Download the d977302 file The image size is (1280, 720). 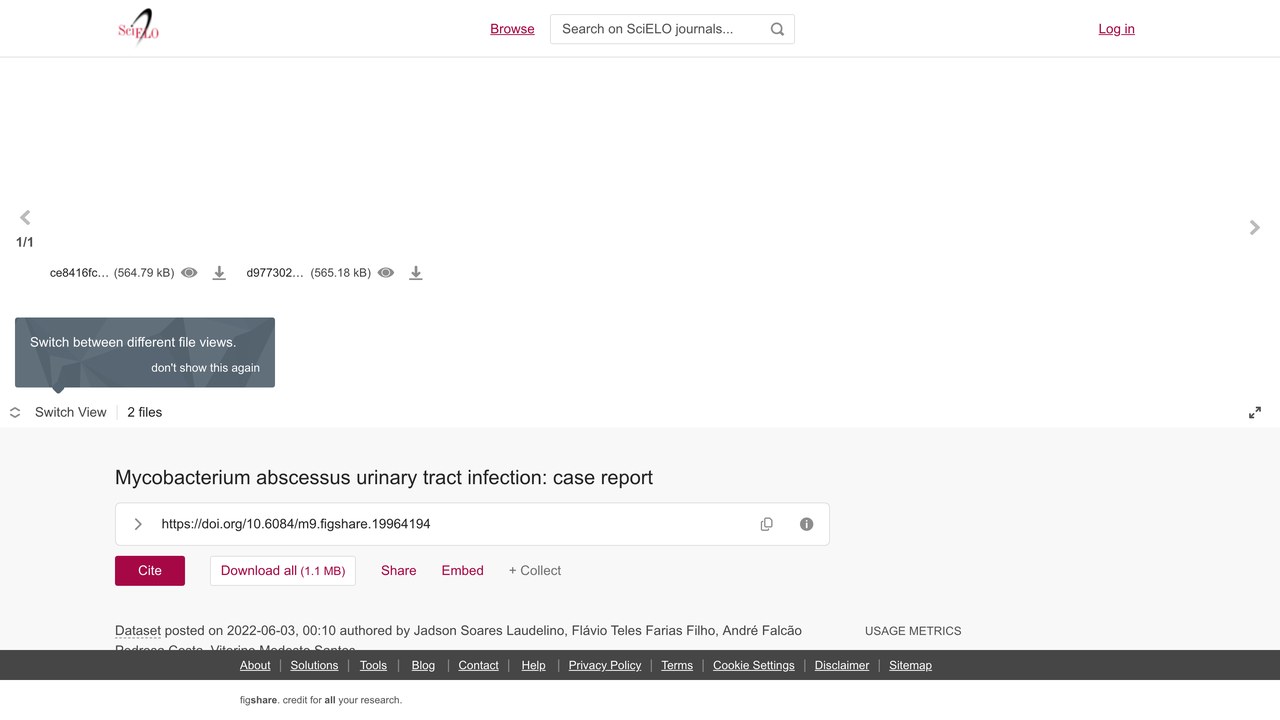coord(416,273)
